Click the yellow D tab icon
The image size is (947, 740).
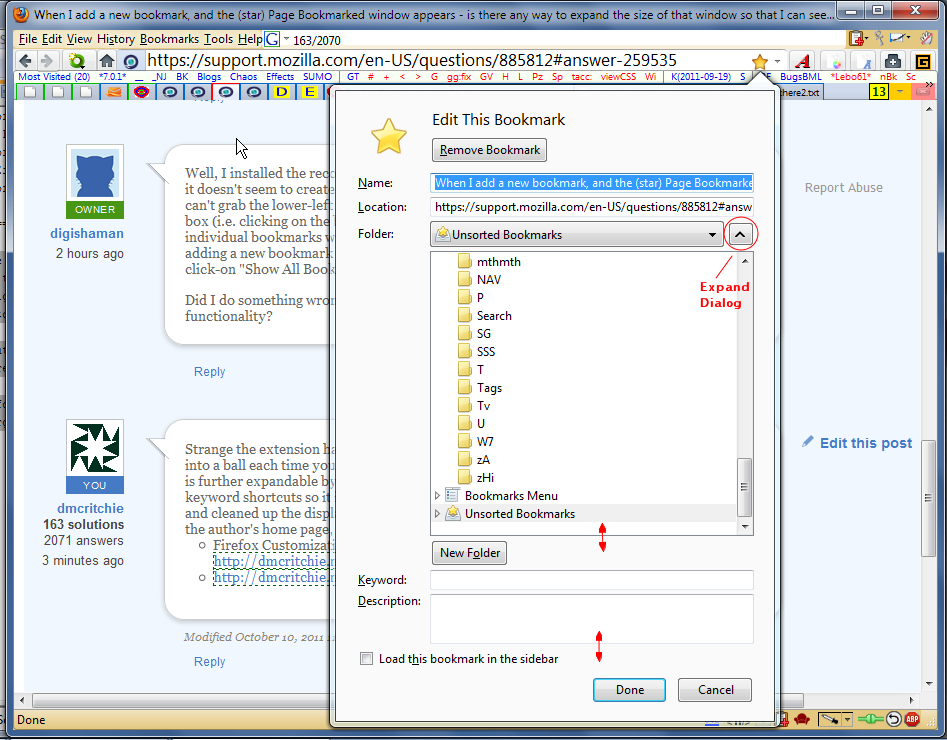coord(281,92)
